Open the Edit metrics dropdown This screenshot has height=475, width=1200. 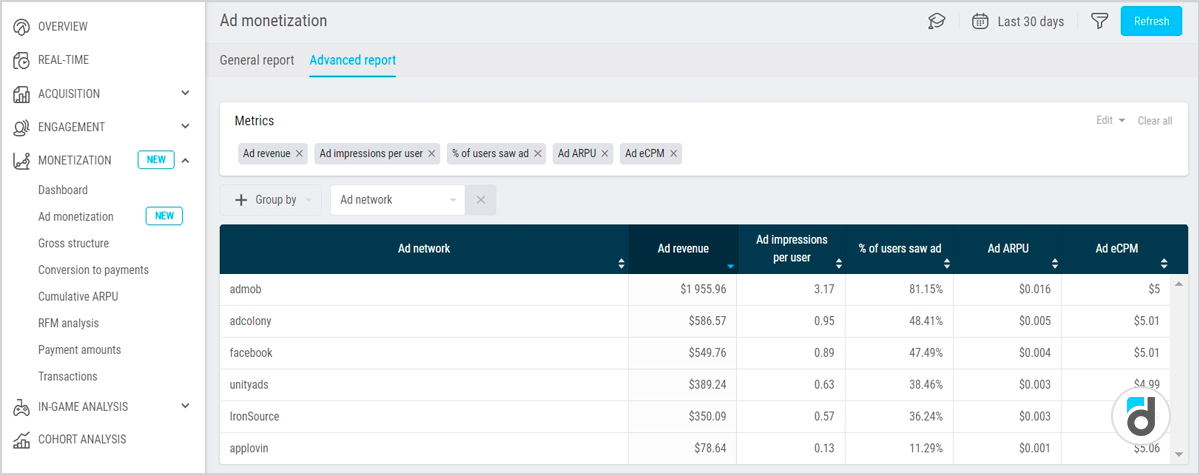point(1110,121)
